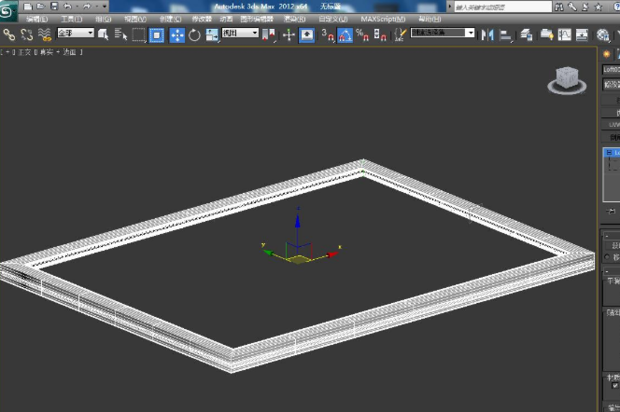Open the 动画 menu
Image resolution: width=620 pixels, height=412 pixels.
(226, 19)
